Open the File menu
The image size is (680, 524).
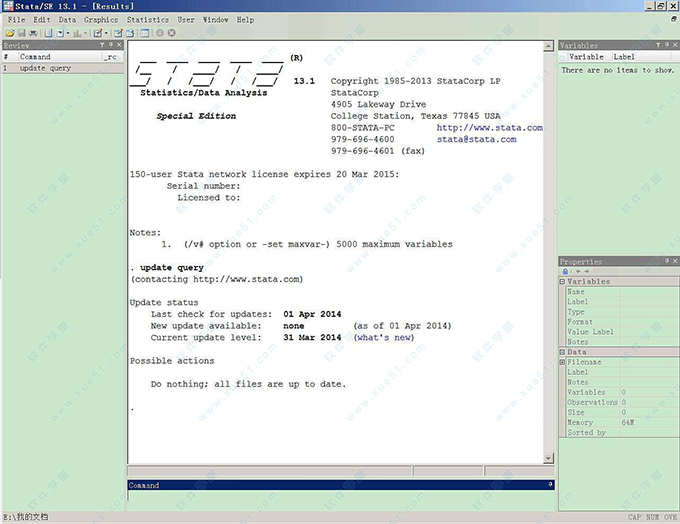[x=16, y=20]
